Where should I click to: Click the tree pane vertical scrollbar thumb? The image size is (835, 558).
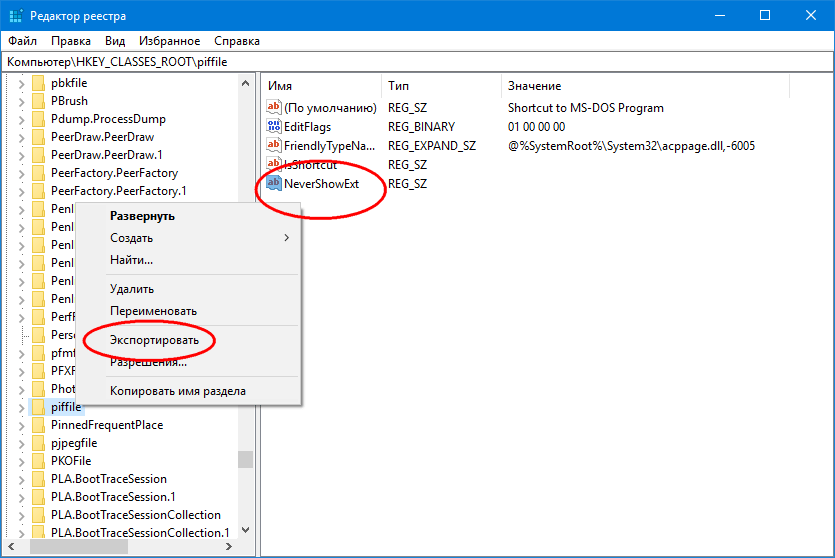coord(245,459)
